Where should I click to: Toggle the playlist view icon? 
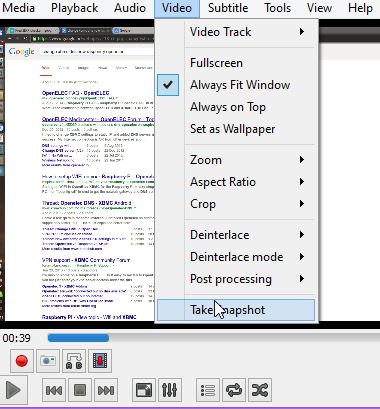(208, 390)
